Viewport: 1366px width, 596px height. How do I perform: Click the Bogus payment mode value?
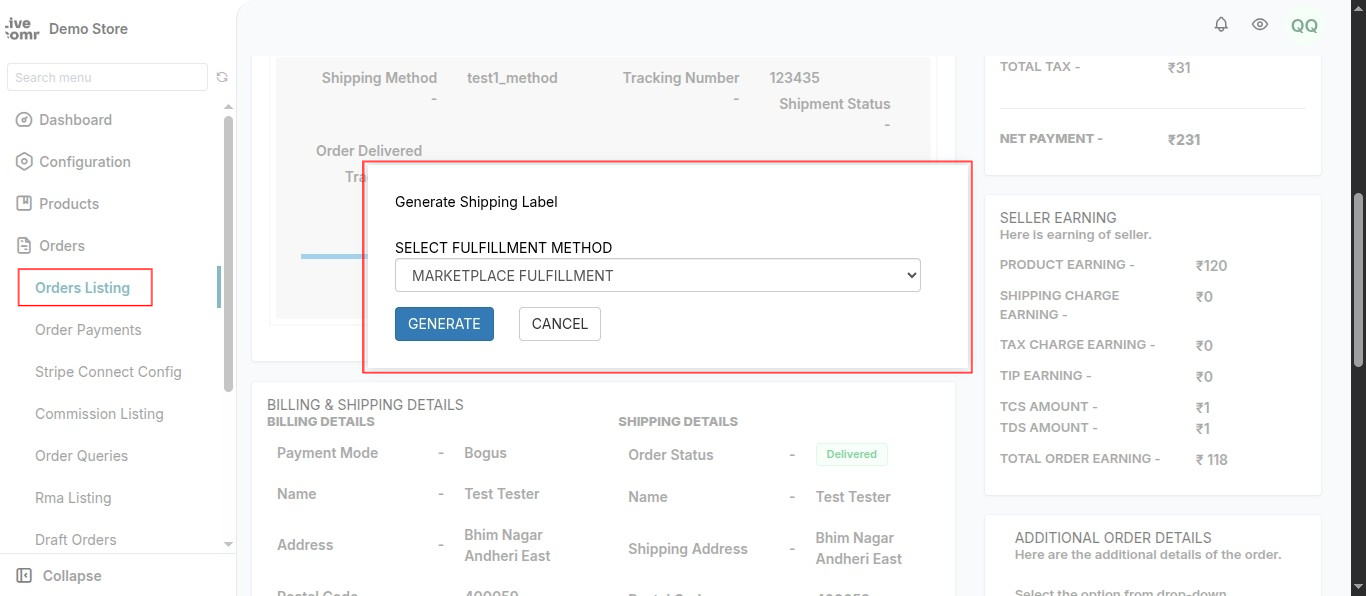[x=485, y=453]
